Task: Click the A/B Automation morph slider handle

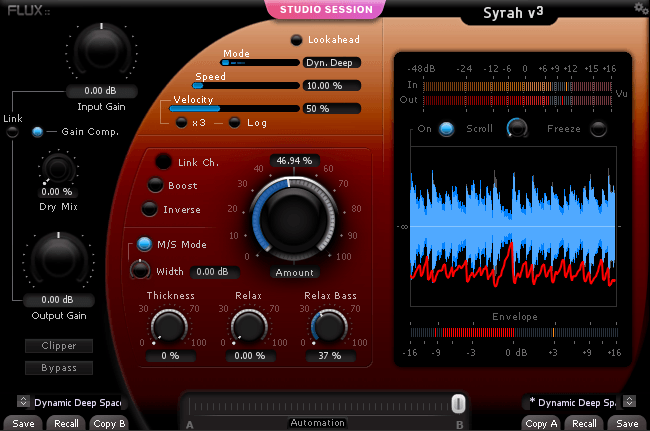Action: 458,404
